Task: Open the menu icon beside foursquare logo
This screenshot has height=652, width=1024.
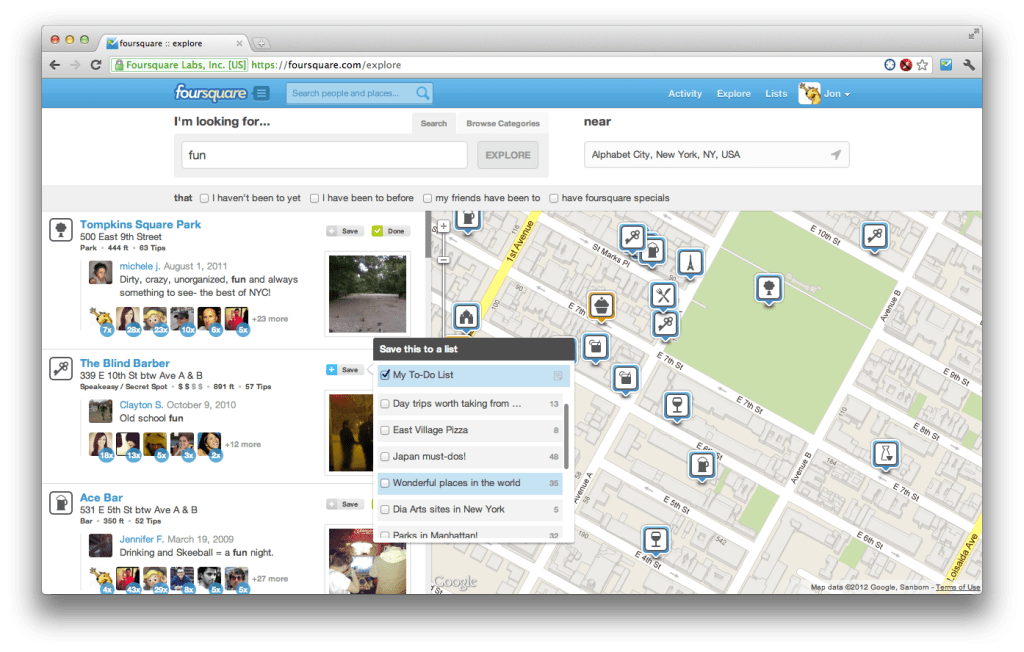Action: pos(261,93)
